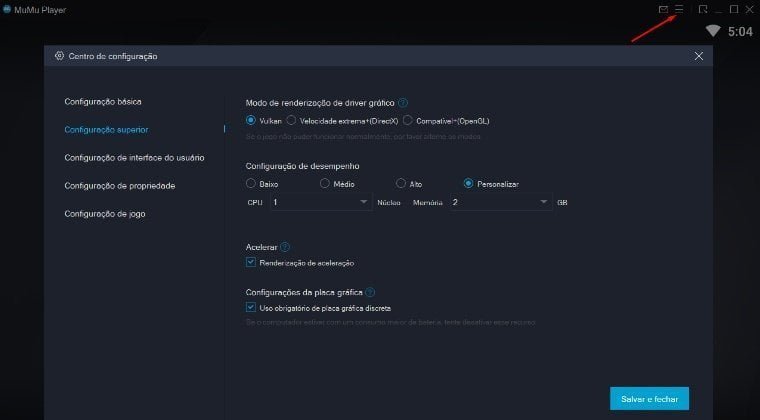Viewport: 760px width, 420px height.
Task: Click the MuMu Player logo icon
Action: click(x=7, y=9)
